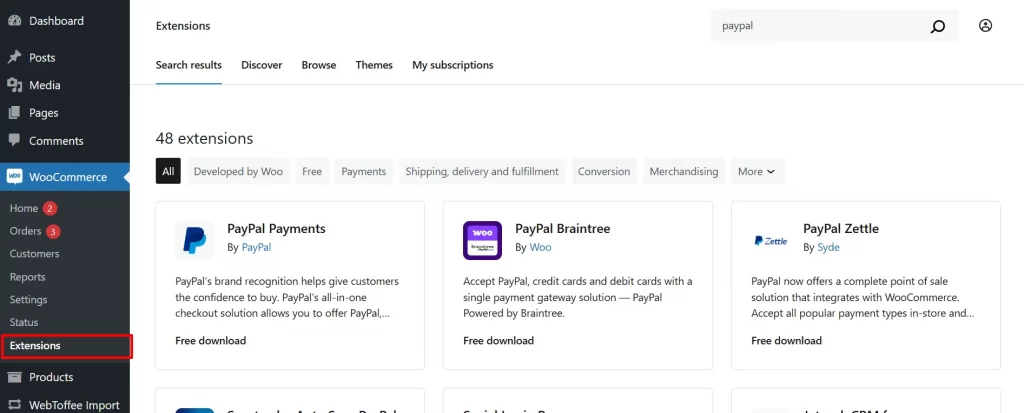Open the user account avatar icon

pyautogui.click(x=985, y=26)
